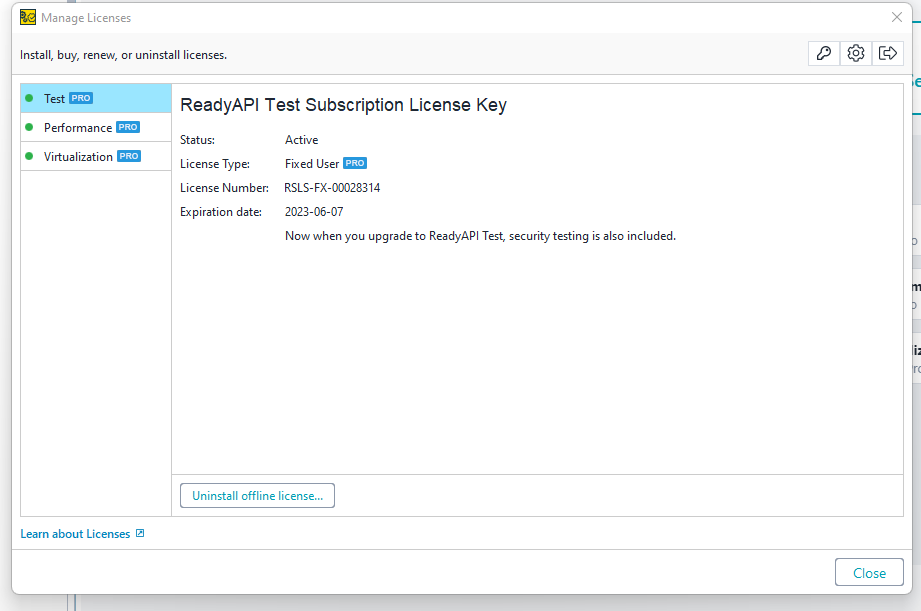This screenshot has width=921, height=611.
Task: Click the key icon to install license
Action: [x=823, y=53]
